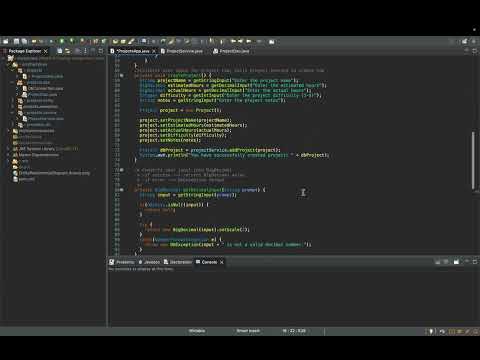Toggle Link with Editor in Package Explorer
Viewport: 480px width, 360px height.
(68, 51)
